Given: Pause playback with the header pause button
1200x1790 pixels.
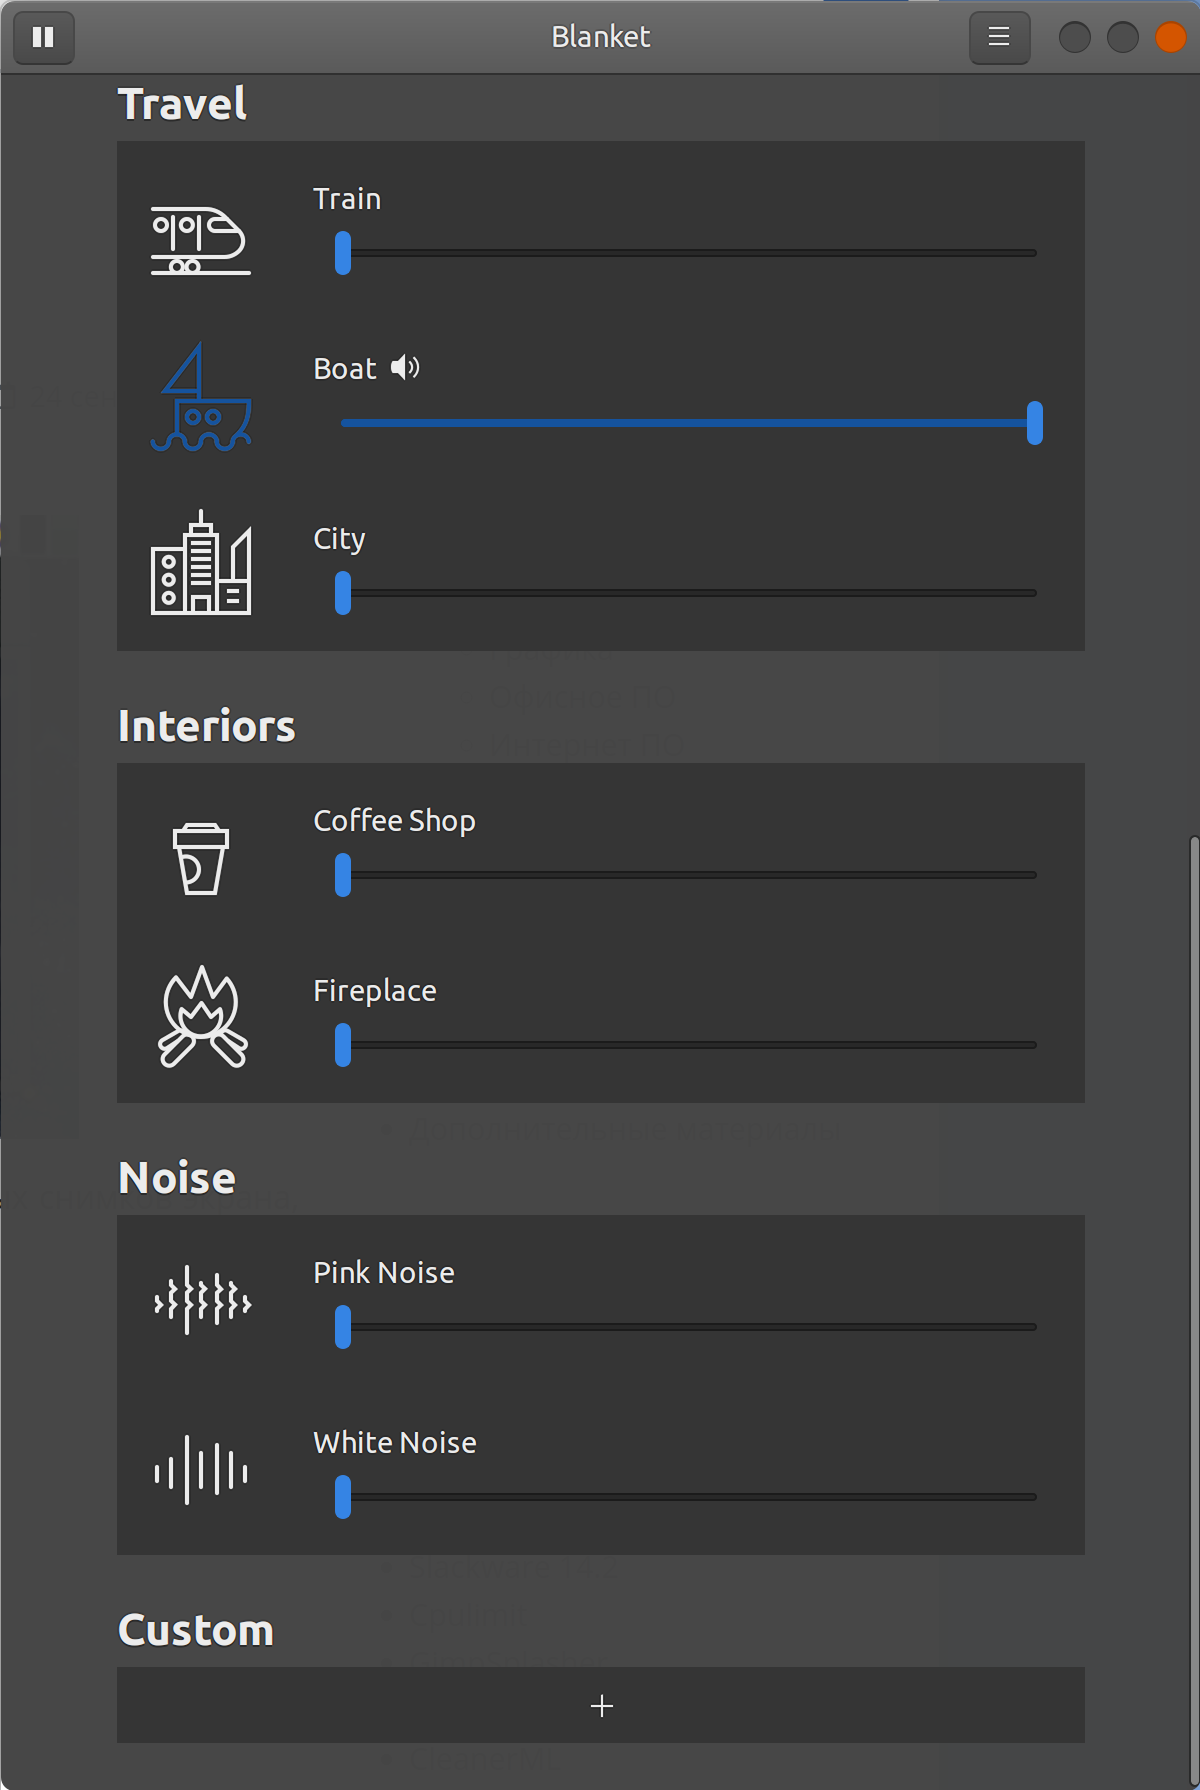Looking at the screenshot, I should pos(44,38).
